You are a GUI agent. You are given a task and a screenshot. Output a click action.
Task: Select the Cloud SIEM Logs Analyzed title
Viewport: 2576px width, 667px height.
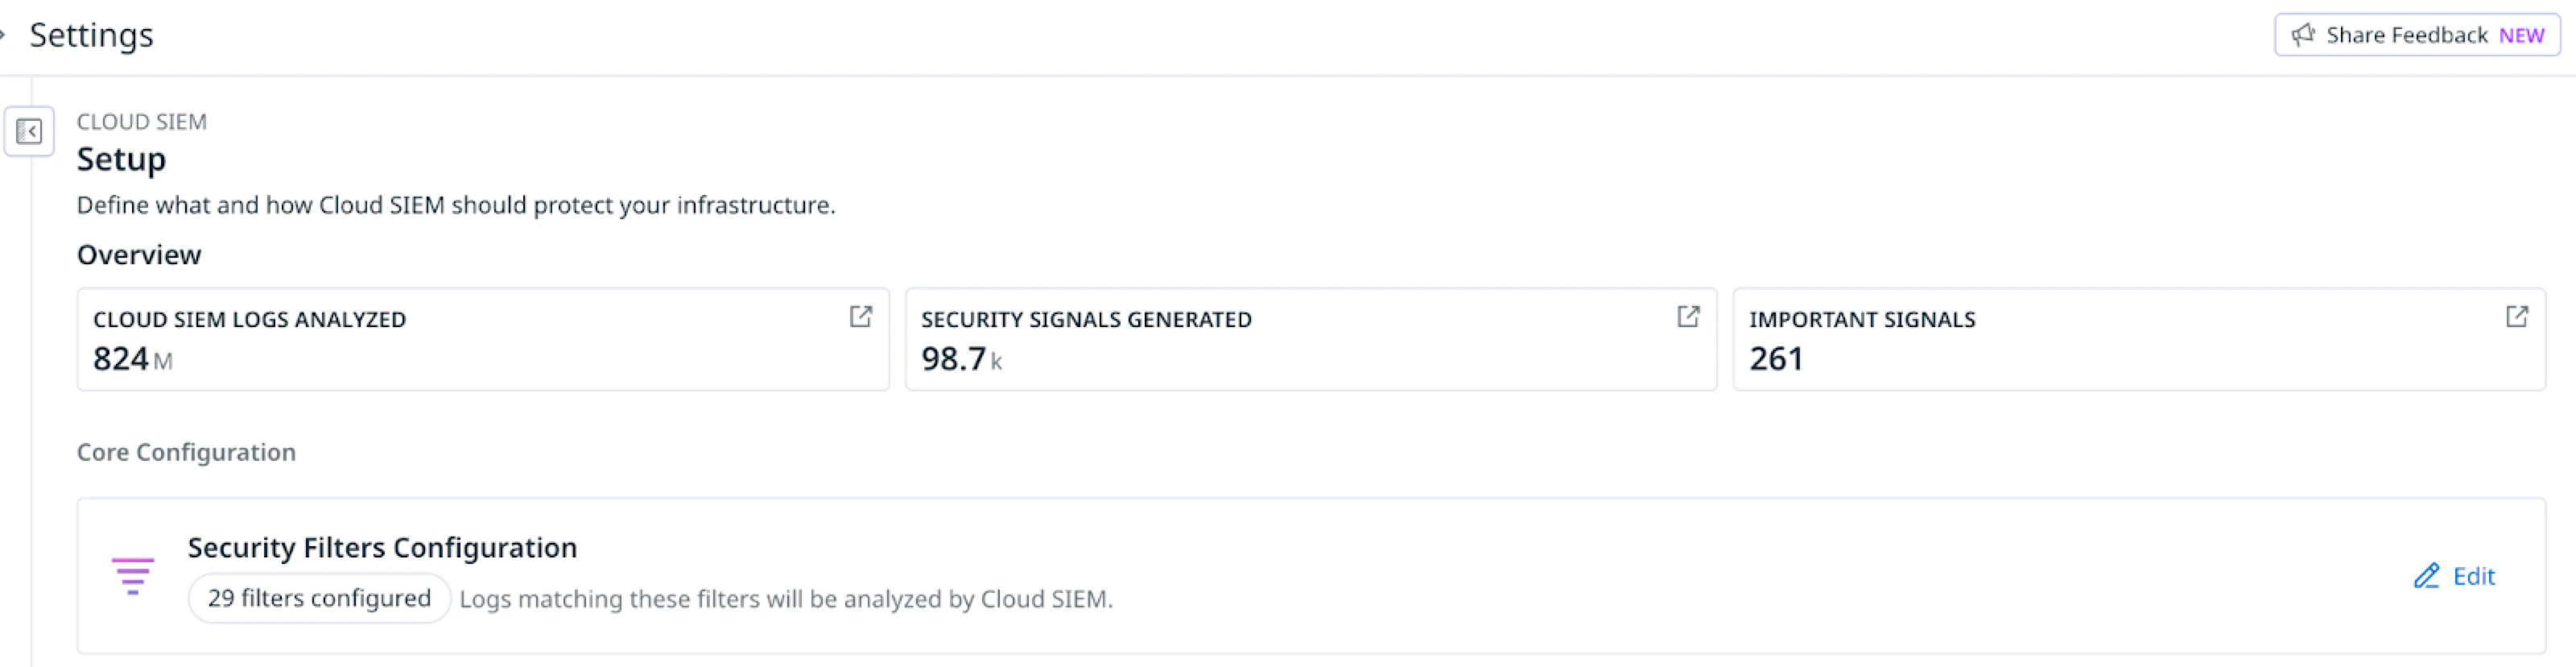[x=249, y=320]
